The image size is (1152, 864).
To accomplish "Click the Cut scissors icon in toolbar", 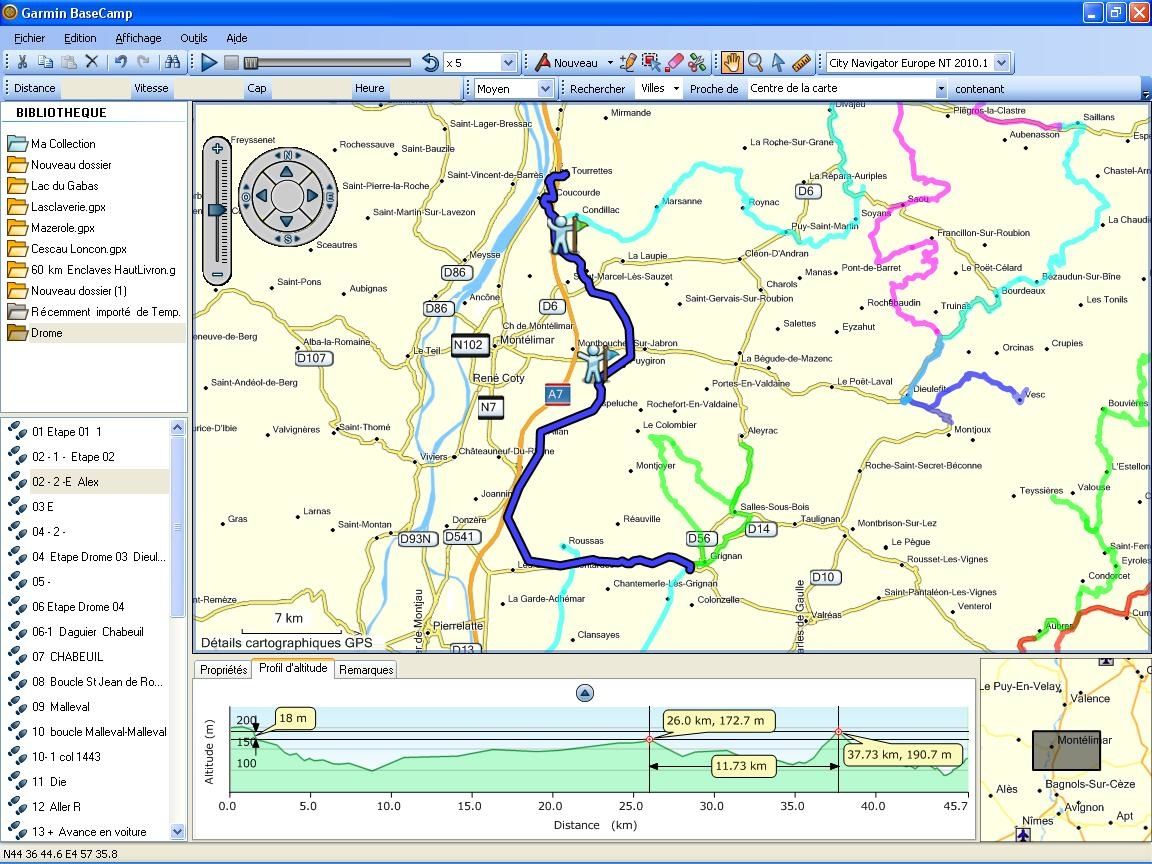I will click(x=23, y=62).
